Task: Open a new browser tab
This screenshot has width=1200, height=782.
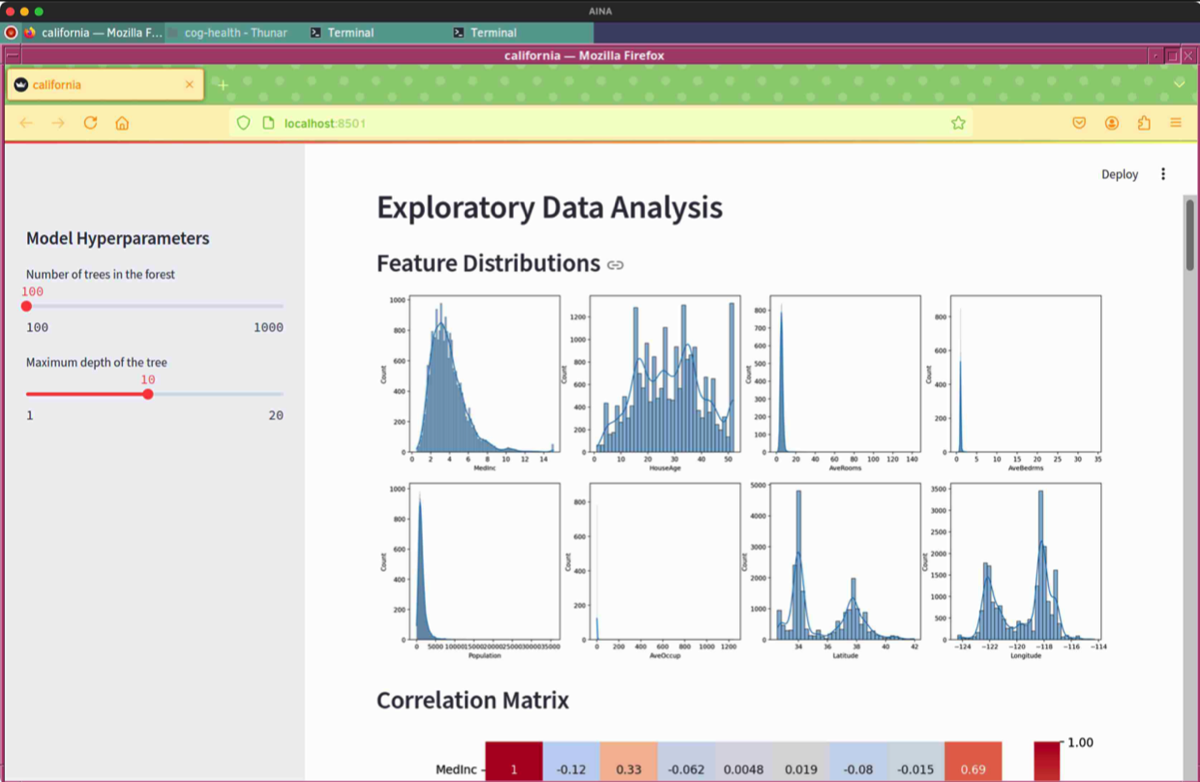Action: pyautogui.click(x=223, y=85)
